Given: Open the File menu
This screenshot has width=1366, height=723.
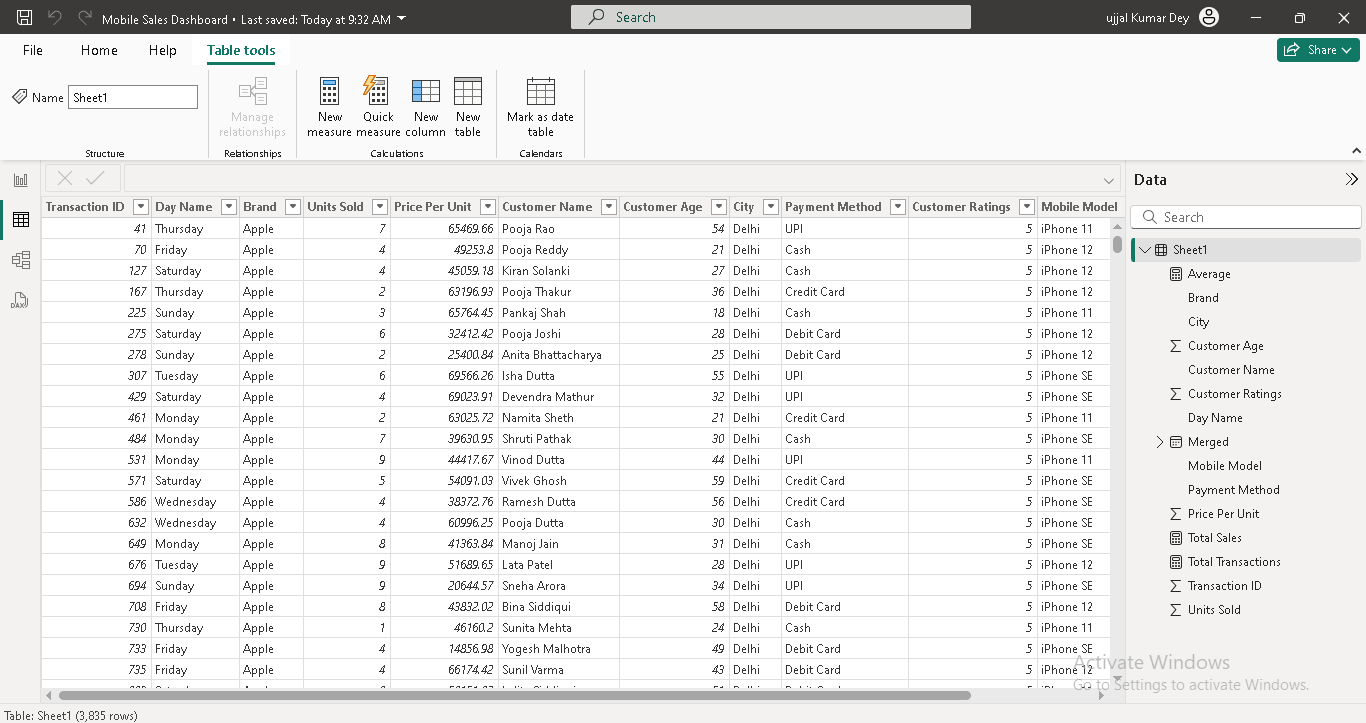Looking at the screenshot, I should [33, 50].
